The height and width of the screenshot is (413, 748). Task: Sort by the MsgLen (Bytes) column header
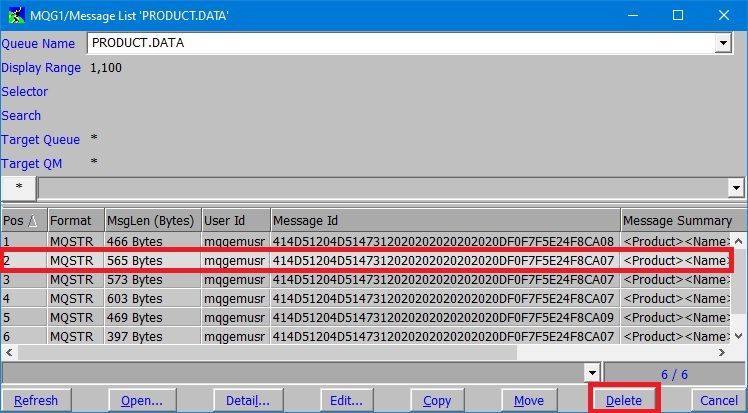click(x=153, y=220)
